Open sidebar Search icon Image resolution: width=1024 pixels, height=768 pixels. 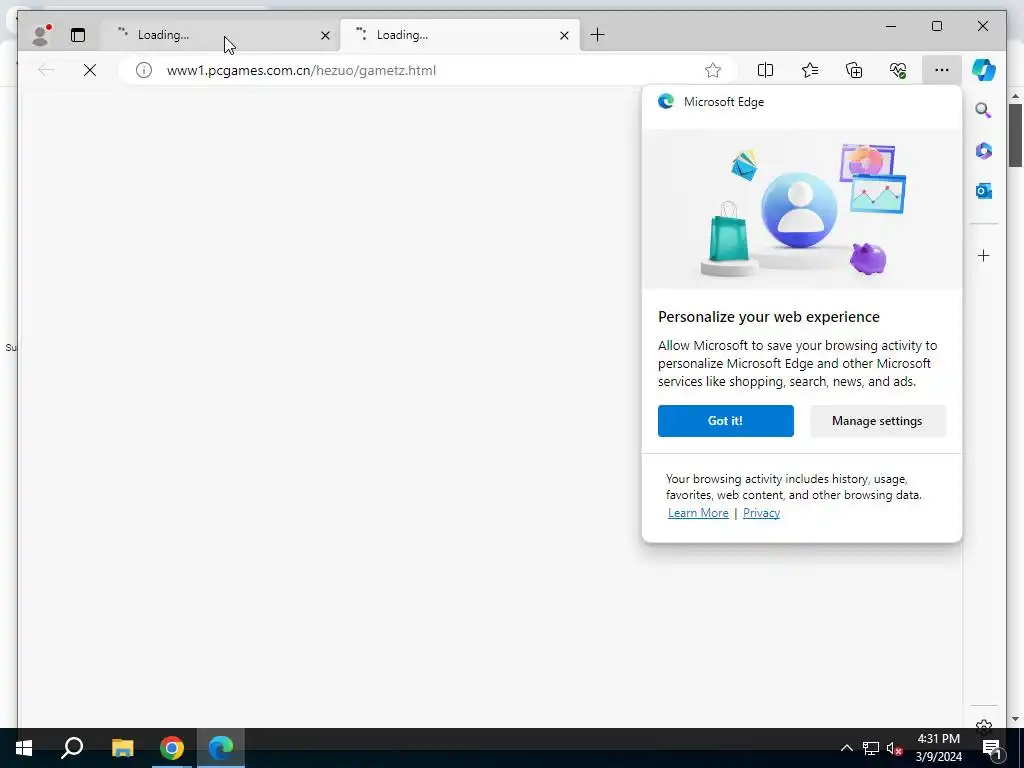point(984,110)
